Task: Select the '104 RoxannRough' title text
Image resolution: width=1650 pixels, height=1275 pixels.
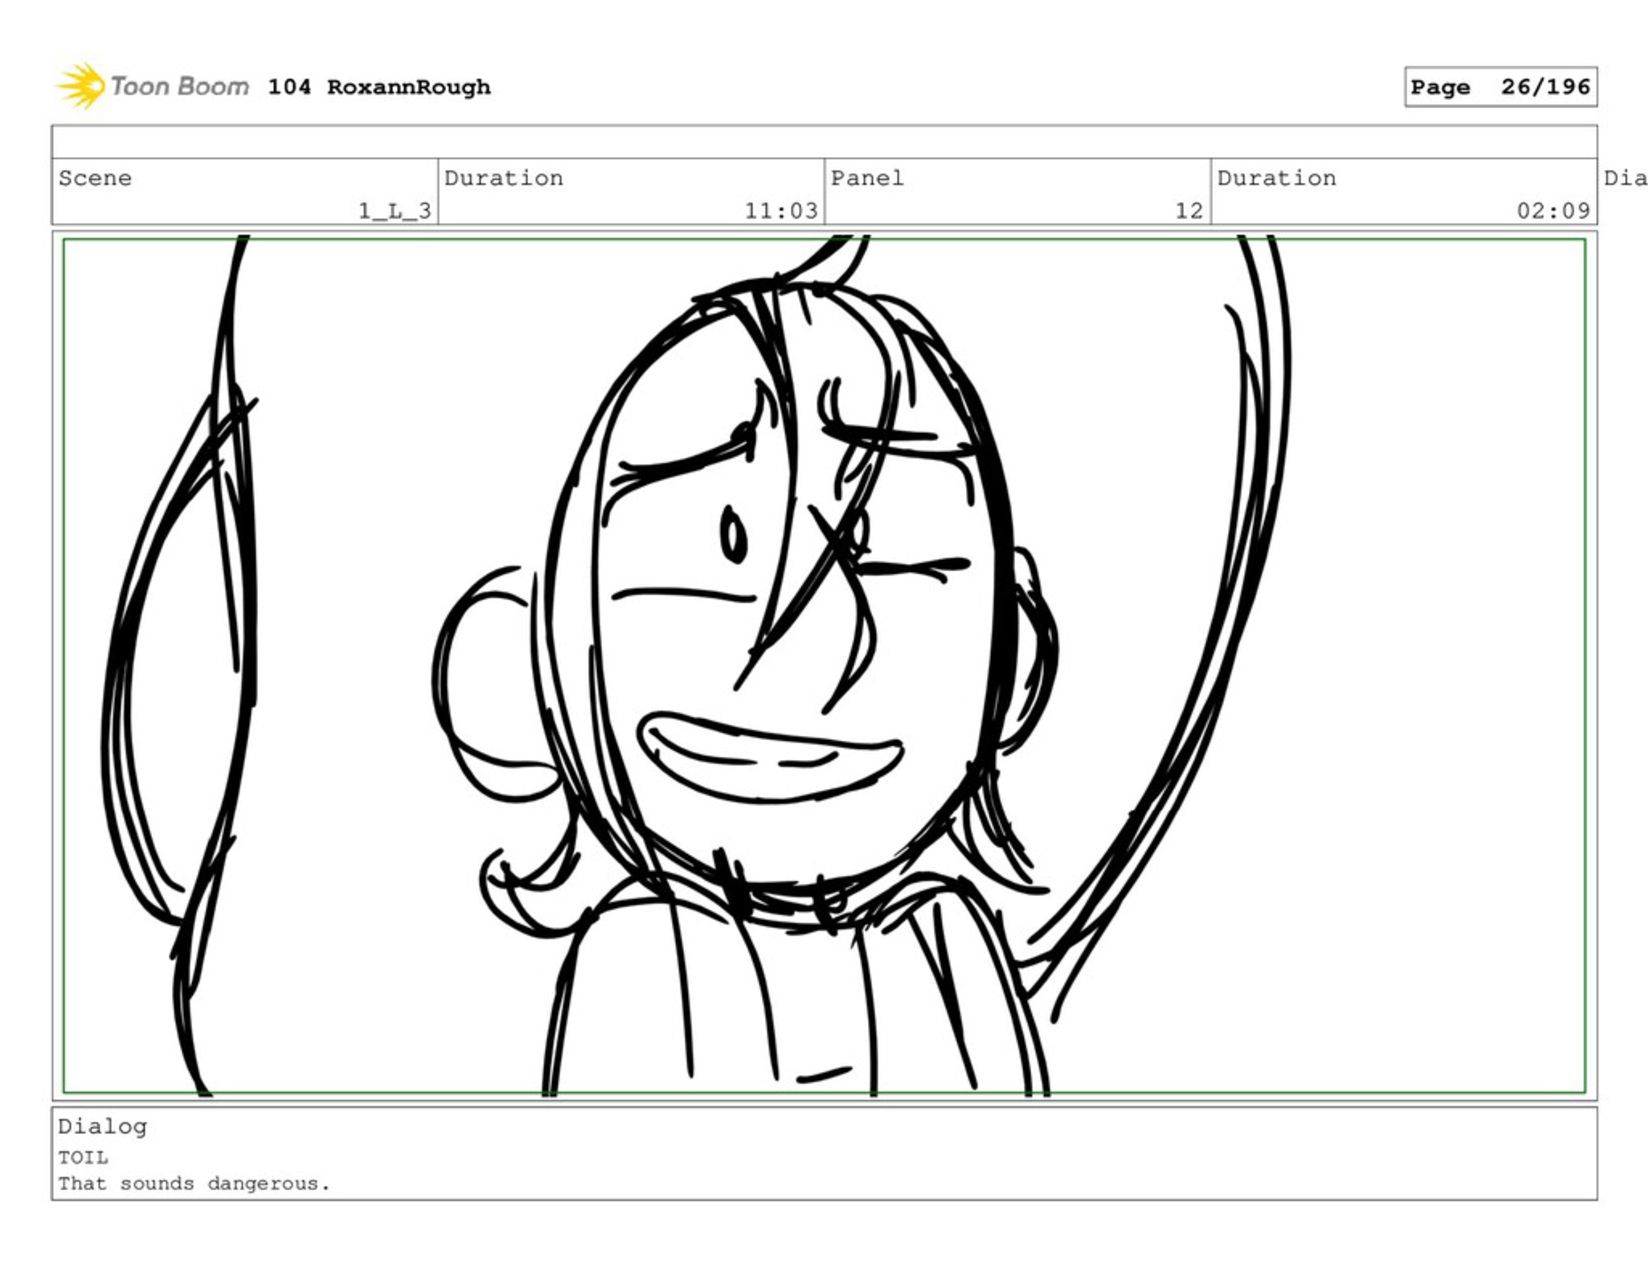Action: click(379, 87)
